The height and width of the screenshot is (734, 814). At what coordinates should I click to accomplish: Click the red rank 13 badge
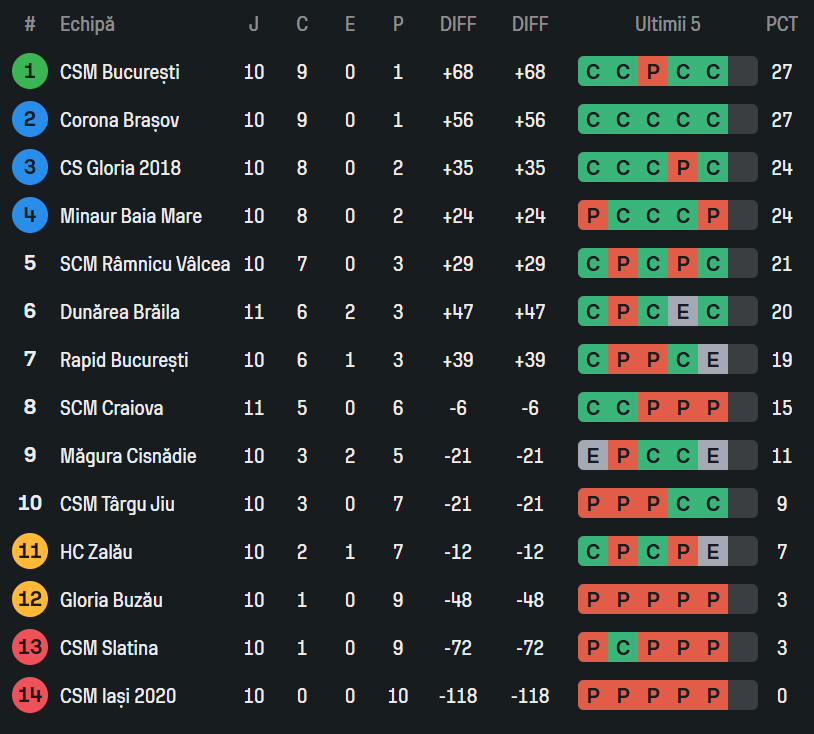(30, 648)
